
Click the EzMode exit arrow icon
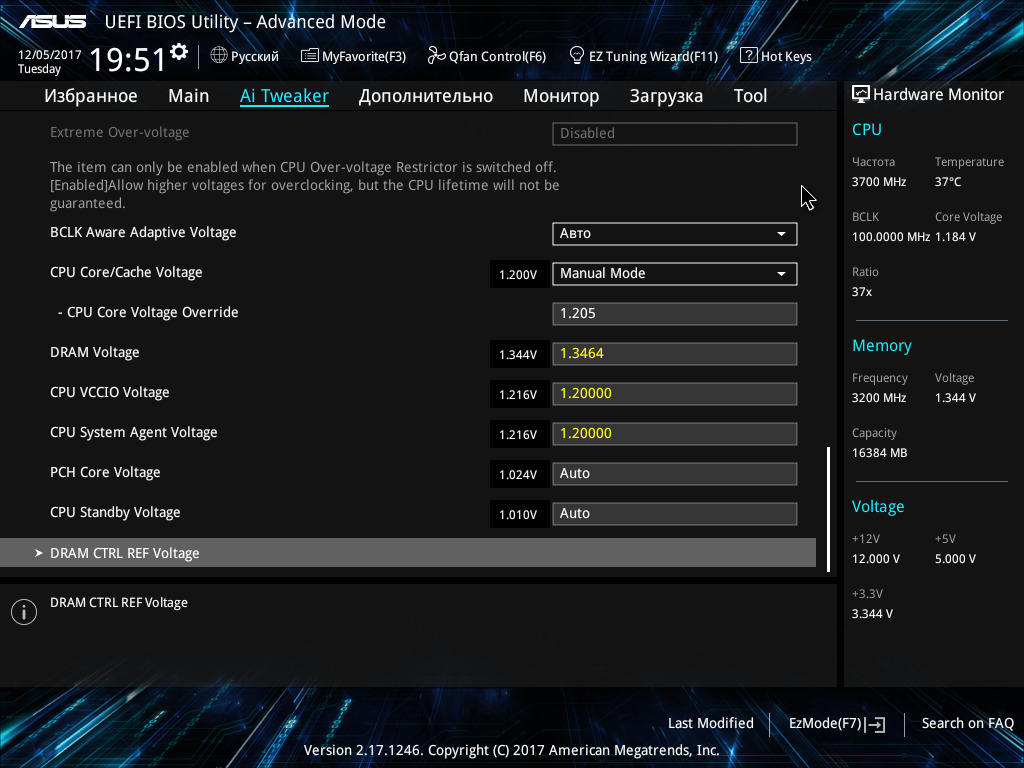[875, 724]
